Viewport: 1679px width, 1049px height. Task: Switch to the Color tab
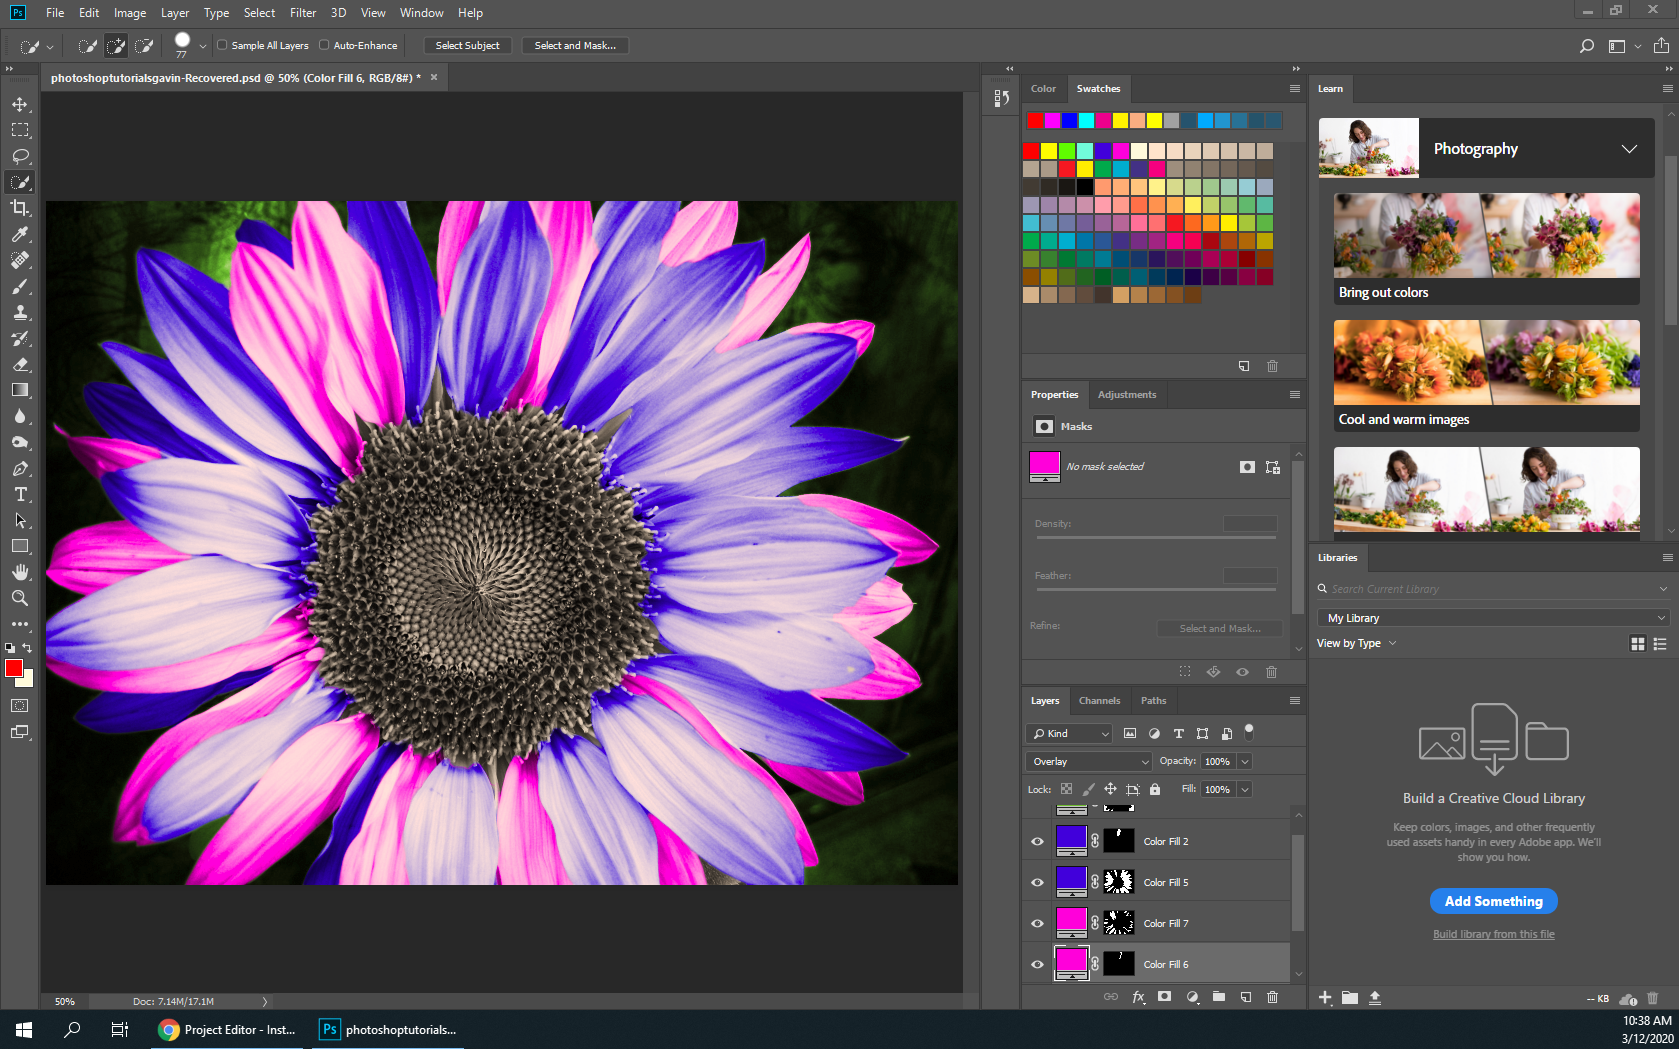[x=1043, y=88]
